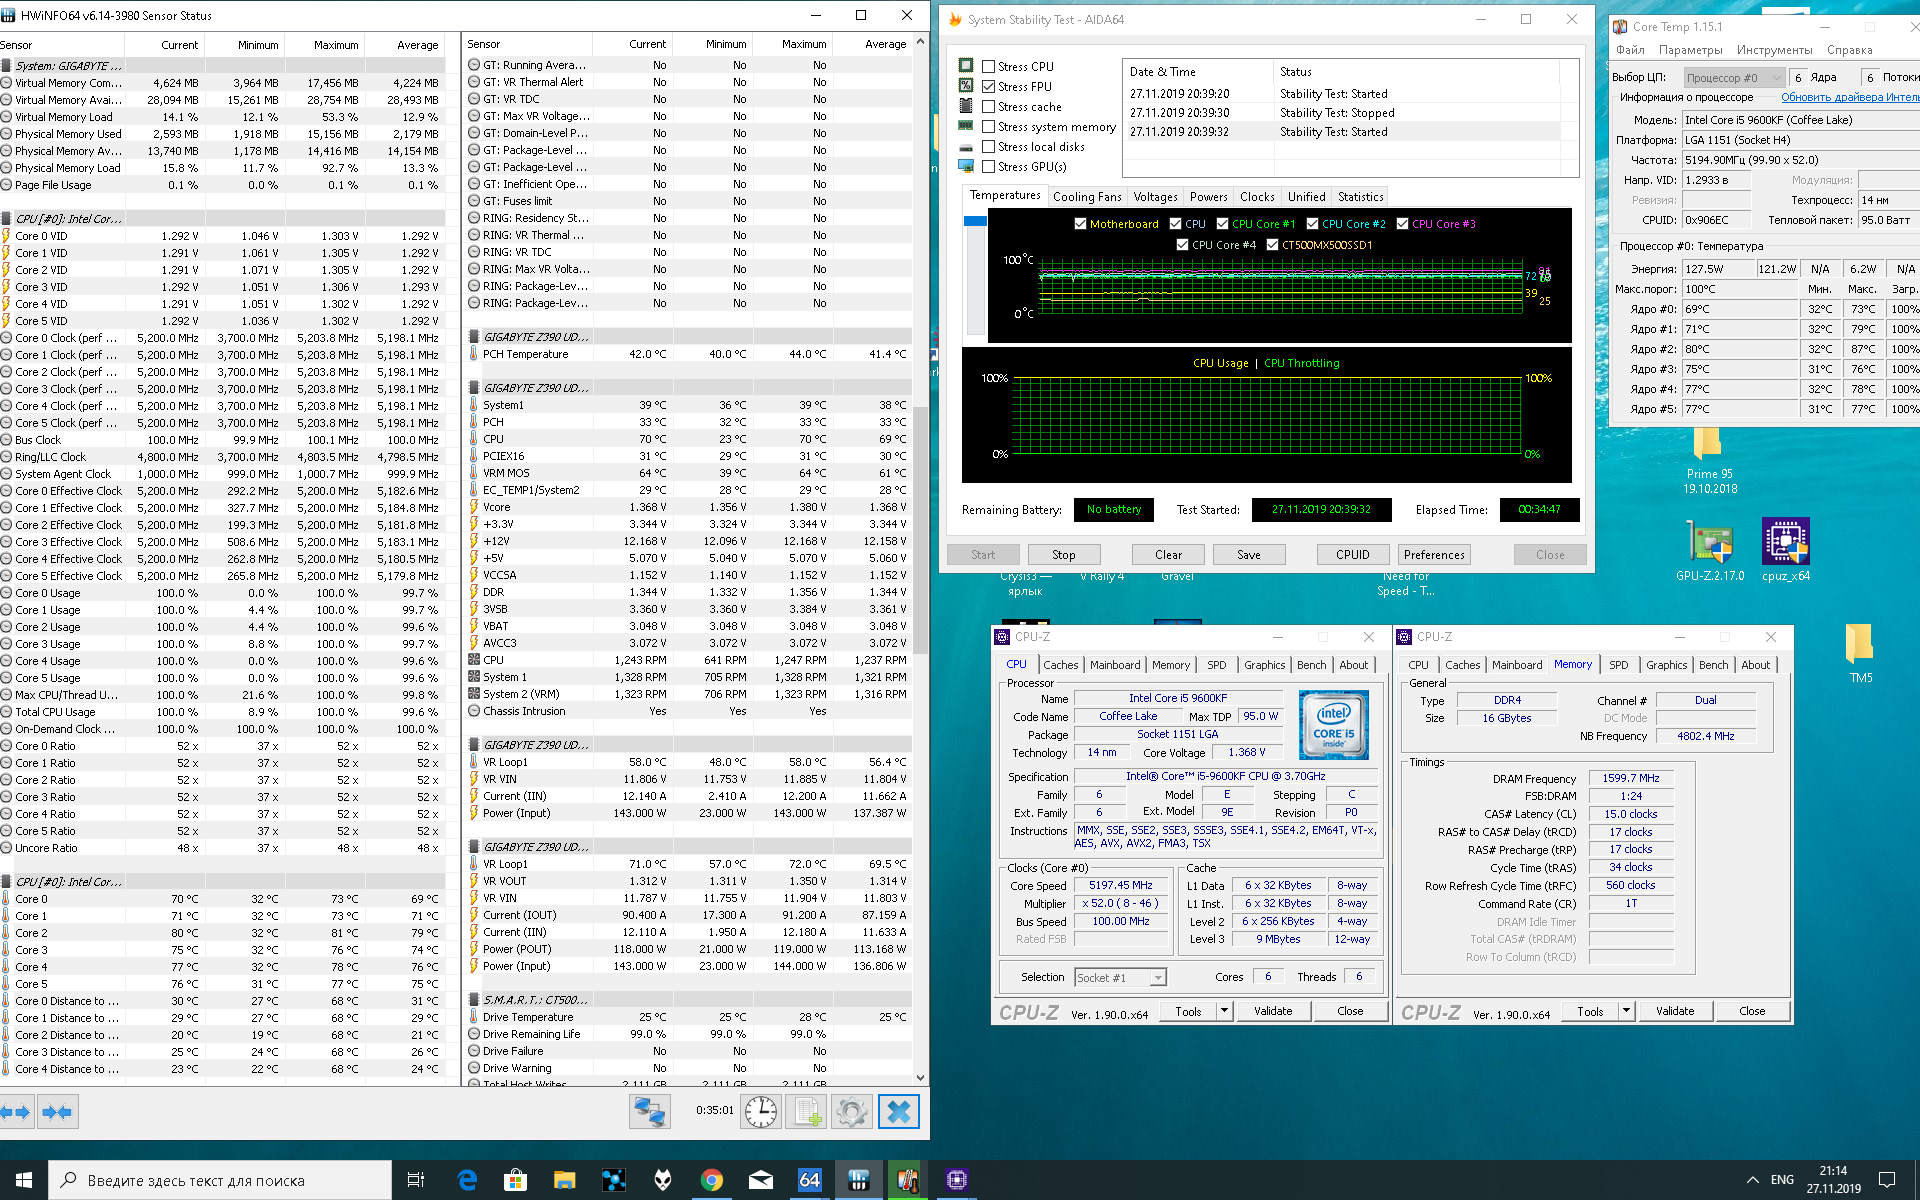Expand CPU-Z Tools dropdown arrow
Viewport: 1920px width, 1200px height.
point(1224,1011)
